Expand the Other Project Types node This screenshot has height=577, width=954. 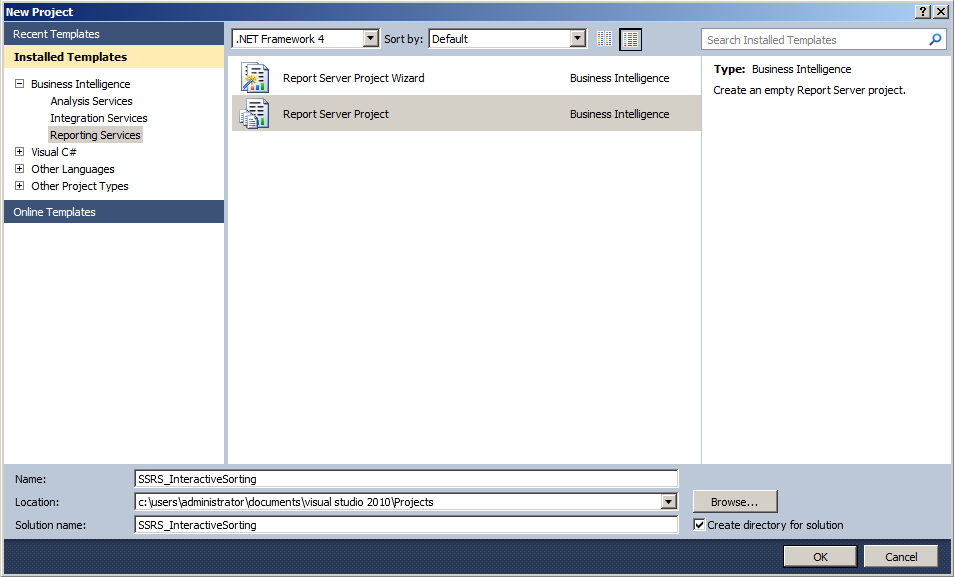tap(19, 185)
